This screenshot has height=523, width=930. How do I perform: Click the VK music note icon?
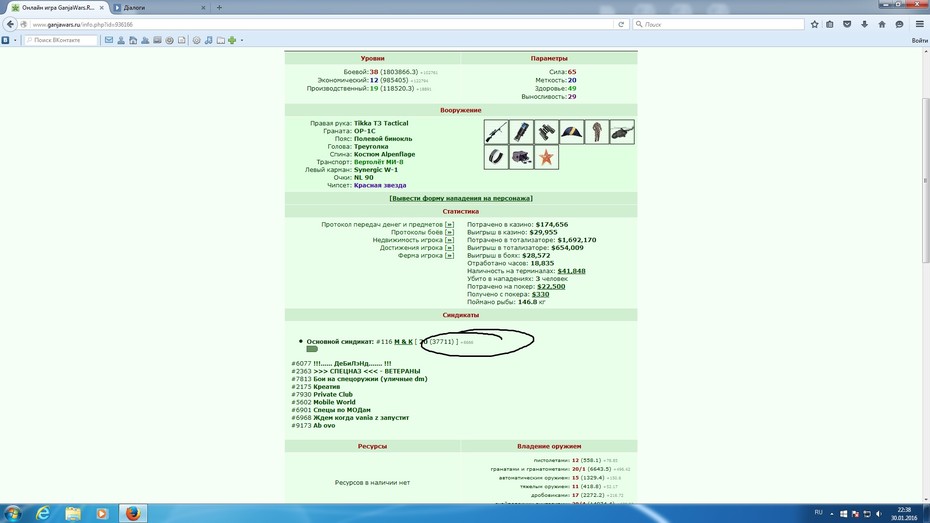[x=208, y=40]
